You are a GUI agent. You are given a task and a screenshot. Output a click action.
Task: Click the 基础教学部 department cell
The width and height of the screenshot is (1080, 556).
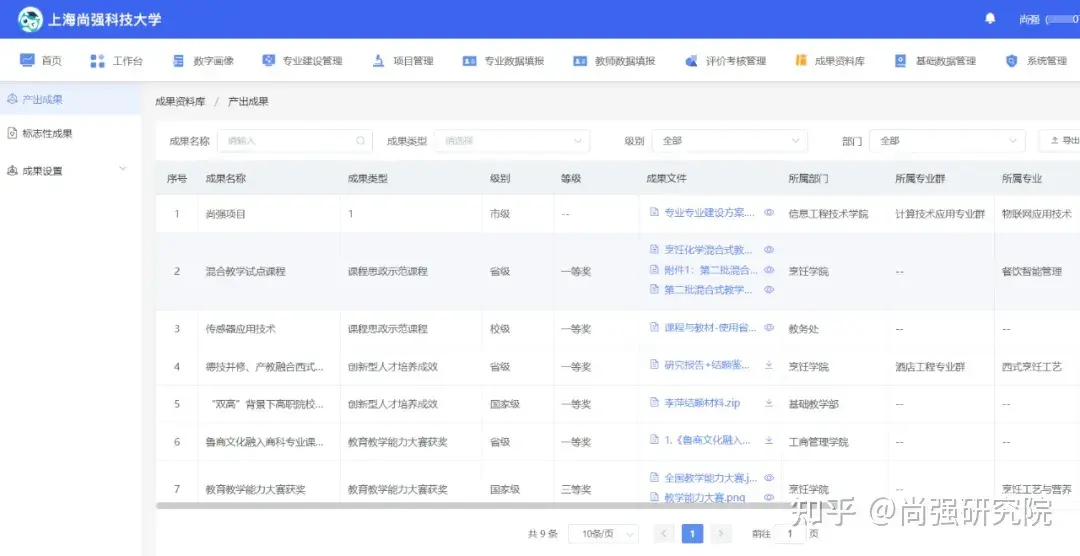pyautogui.click(x=813, y=404)
